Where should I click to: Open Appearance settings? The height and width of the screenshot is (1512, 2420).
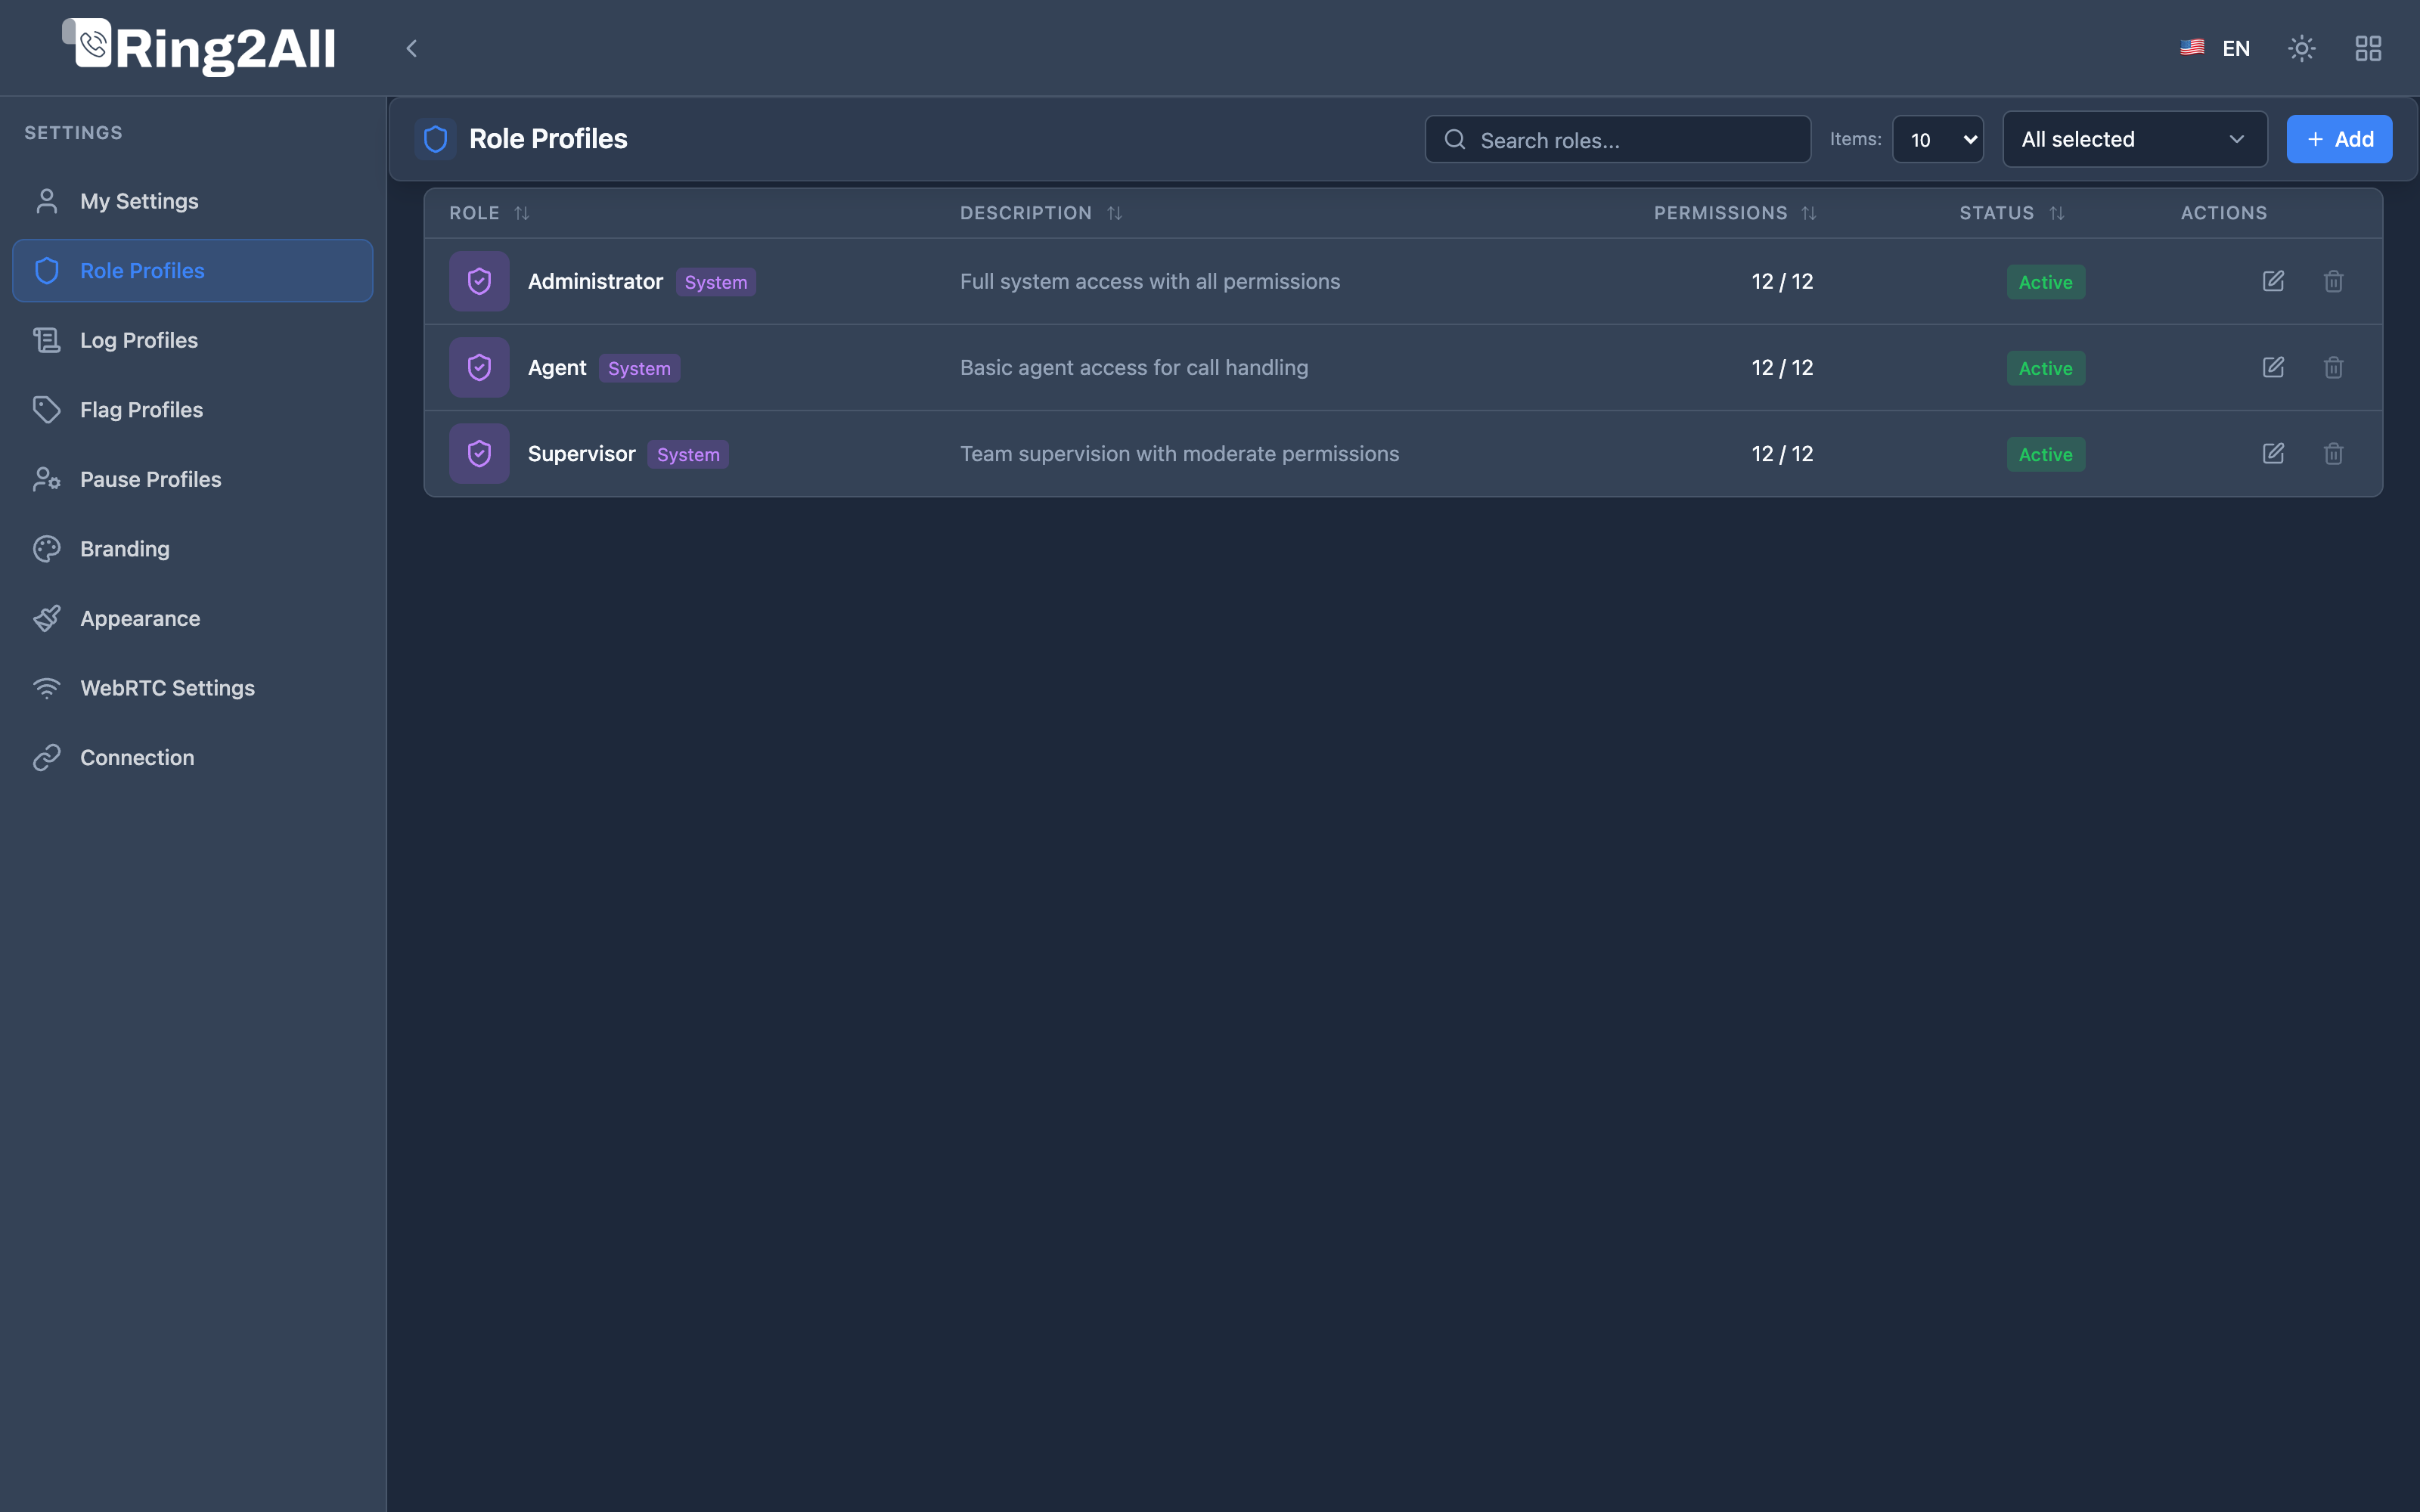click(x=192, y=618)
